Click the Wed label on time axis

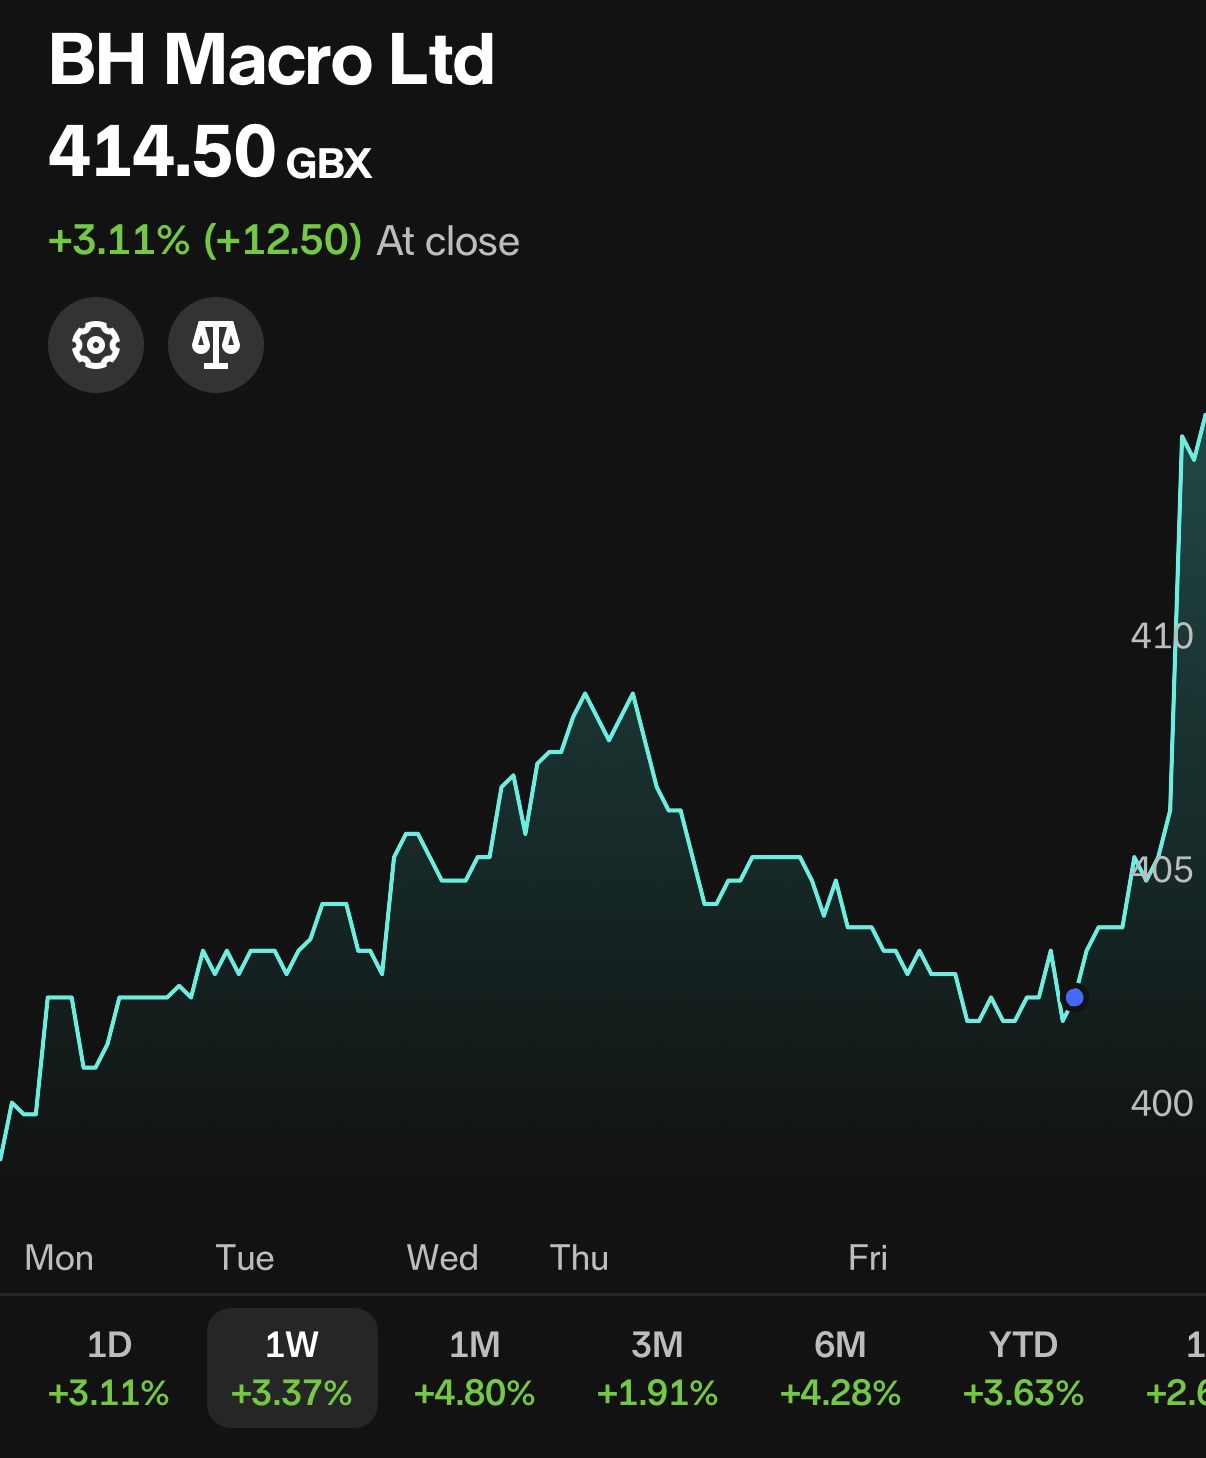(442, 1257)
